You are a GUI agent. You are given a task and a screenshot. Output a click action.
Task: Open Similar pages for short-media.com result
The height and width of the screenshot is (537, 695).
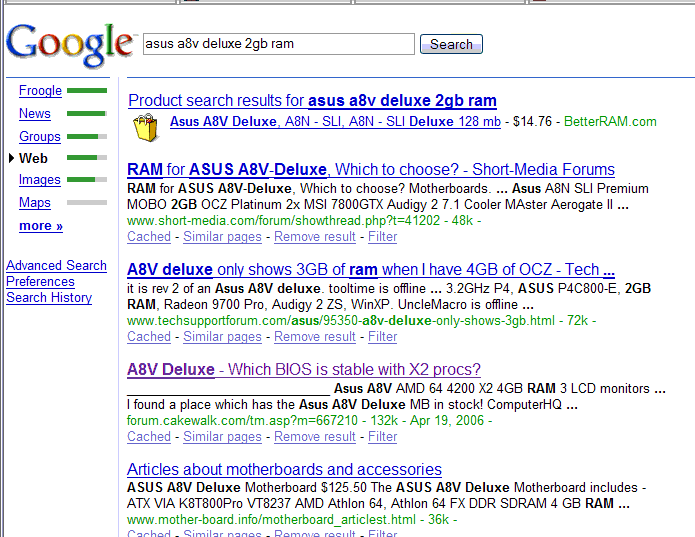click(x=223, y=237)
